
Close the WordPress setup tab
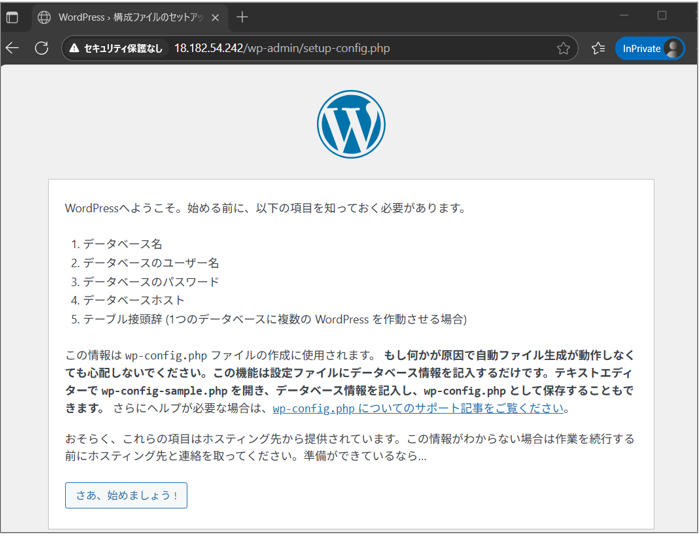[x=215, y=17]
